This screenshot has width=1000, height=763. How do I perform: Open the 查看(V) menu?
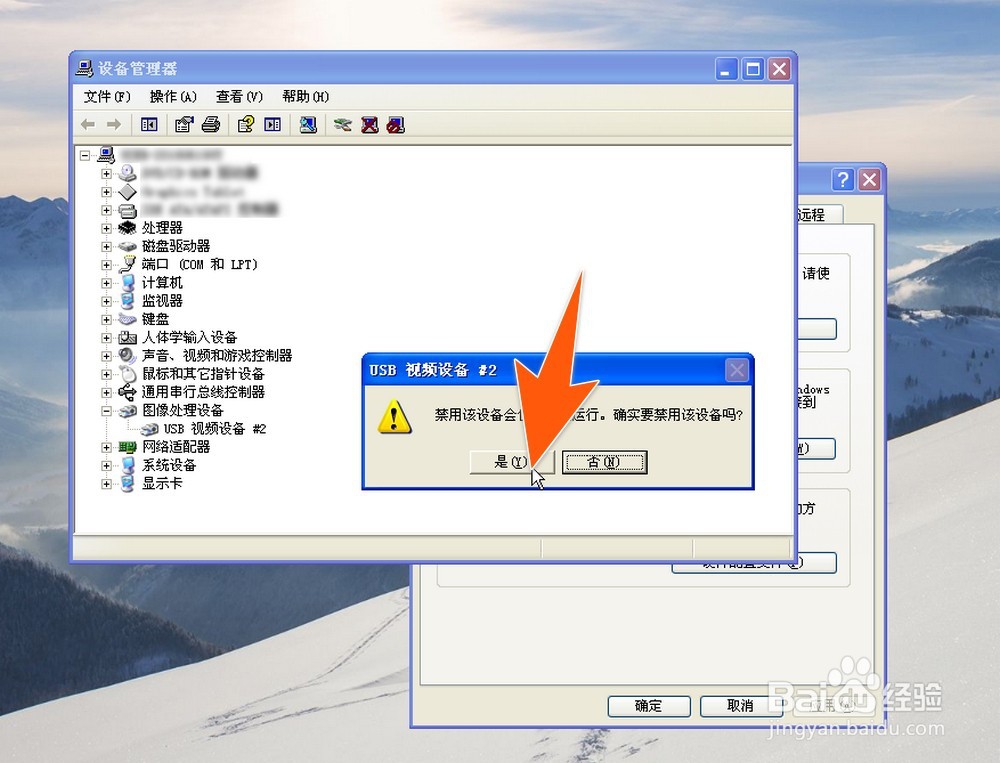click(239, 97)
